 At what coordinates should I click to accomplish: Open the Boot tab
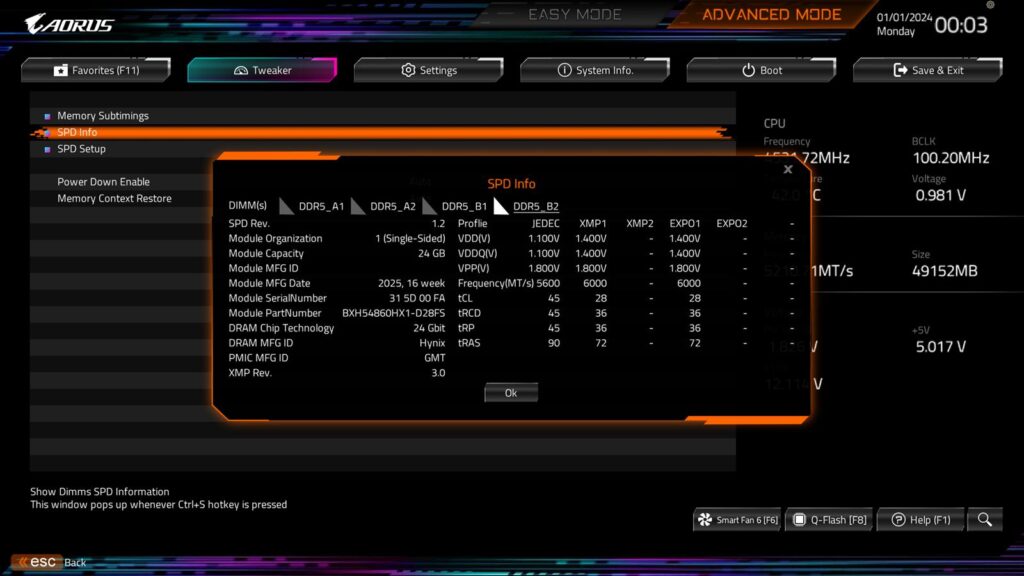761,70
